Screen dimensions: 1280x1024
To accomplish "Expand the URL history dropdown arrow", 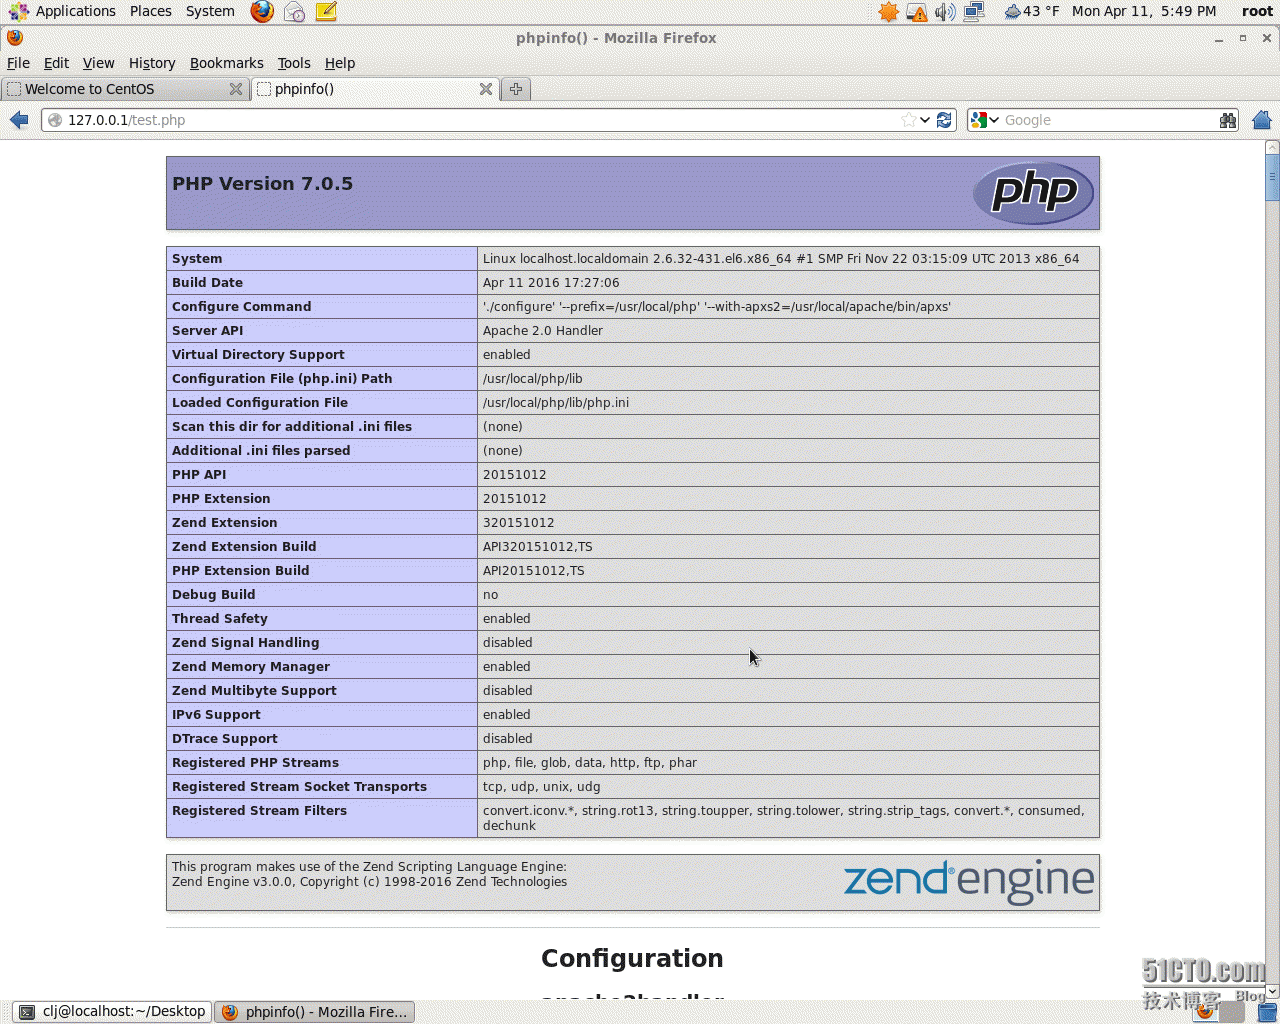I will pos(925,120).
